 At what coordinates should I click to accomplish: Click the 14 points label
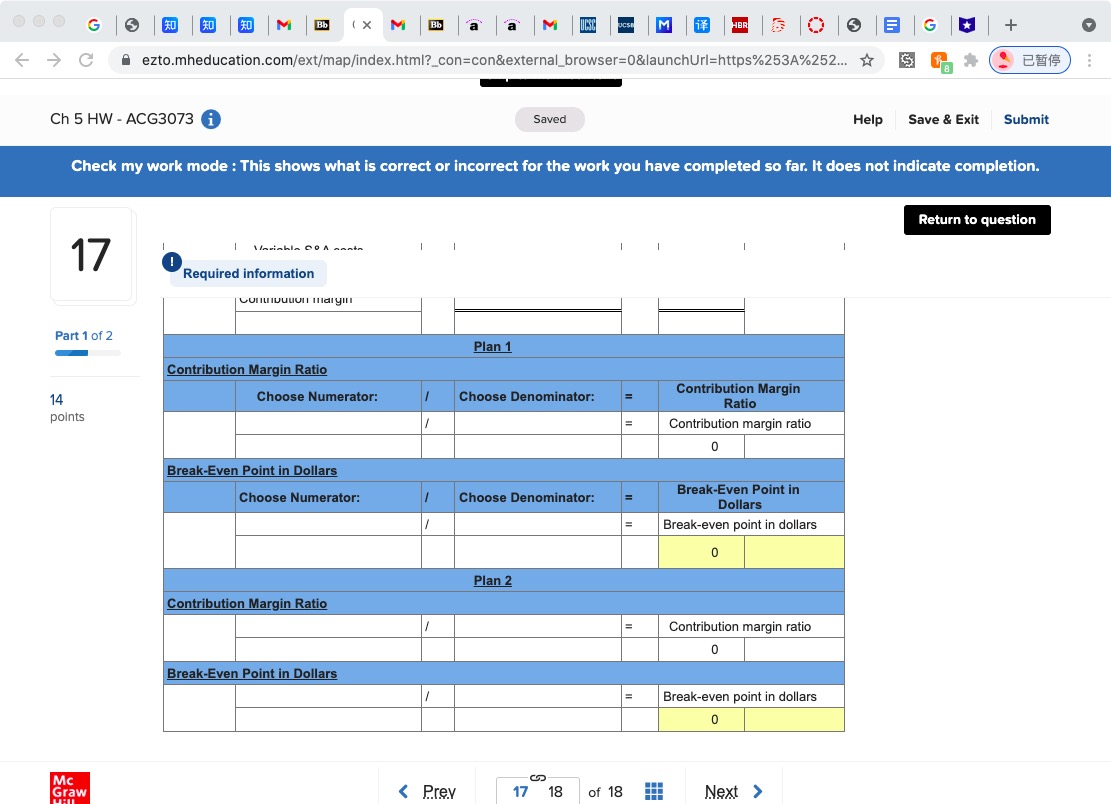coord(67,408)
